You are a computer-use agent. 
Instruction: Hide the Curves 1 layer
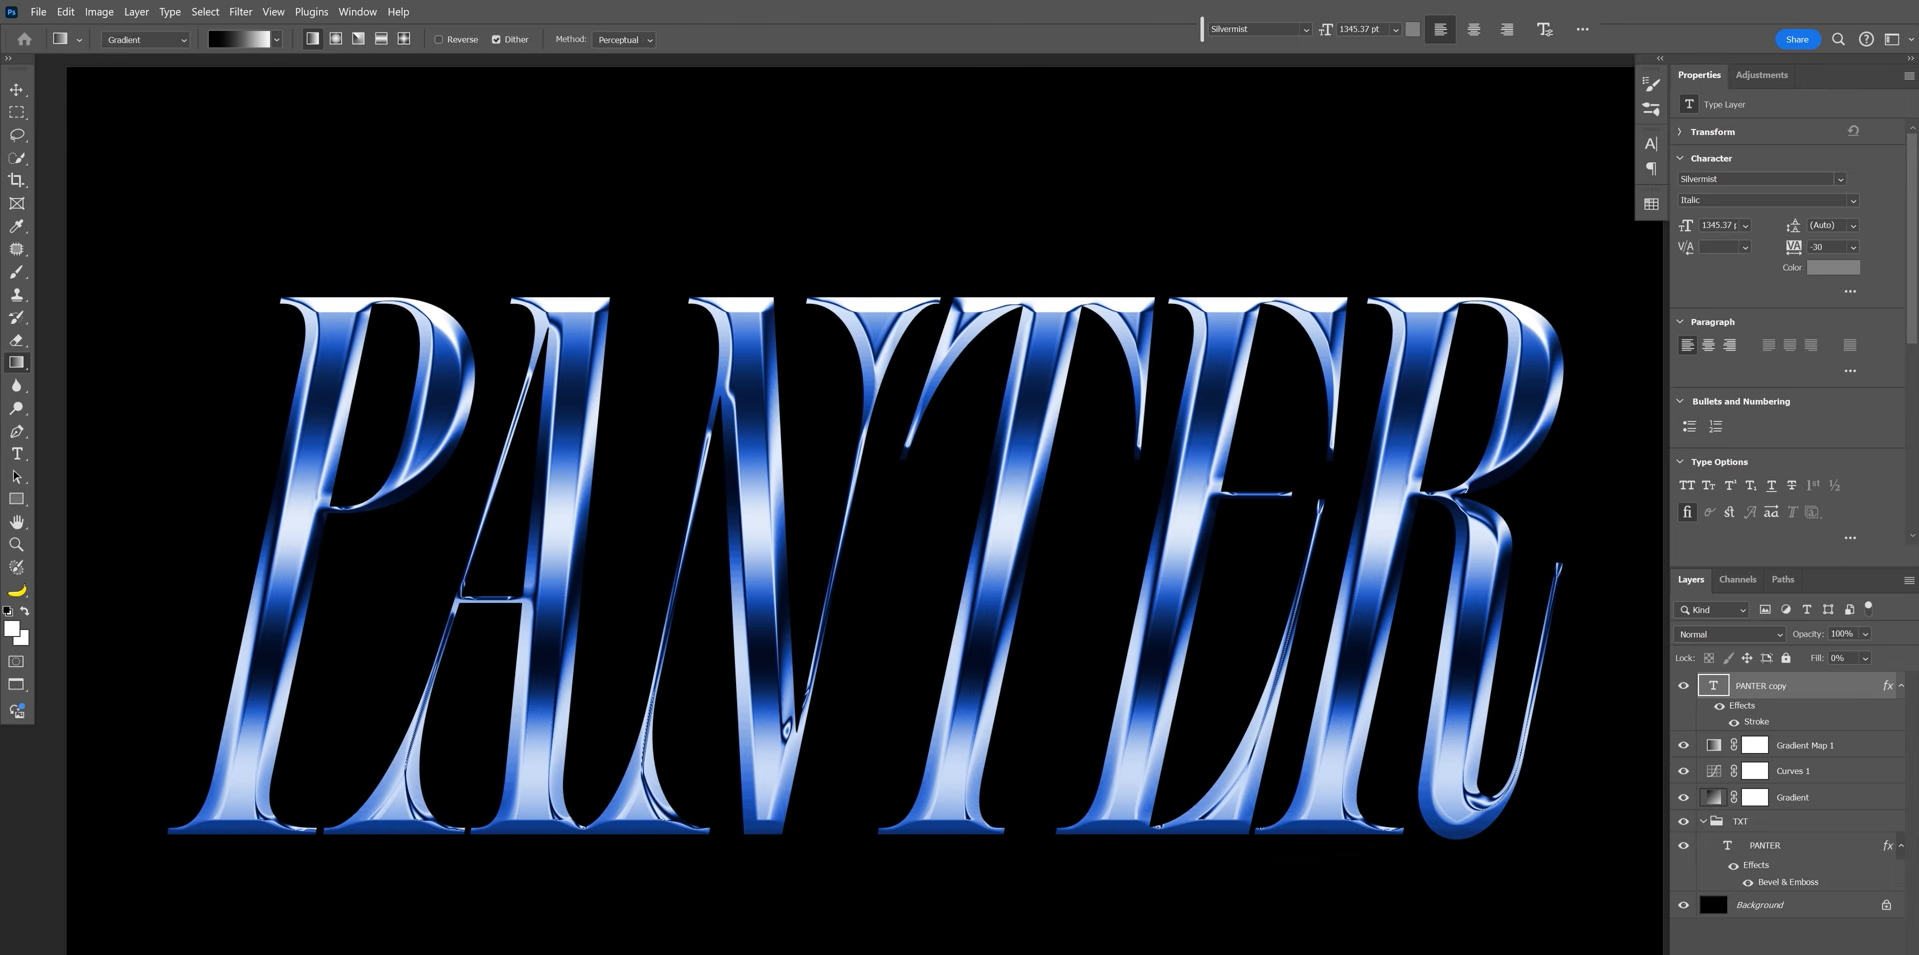pos(1684,772)
